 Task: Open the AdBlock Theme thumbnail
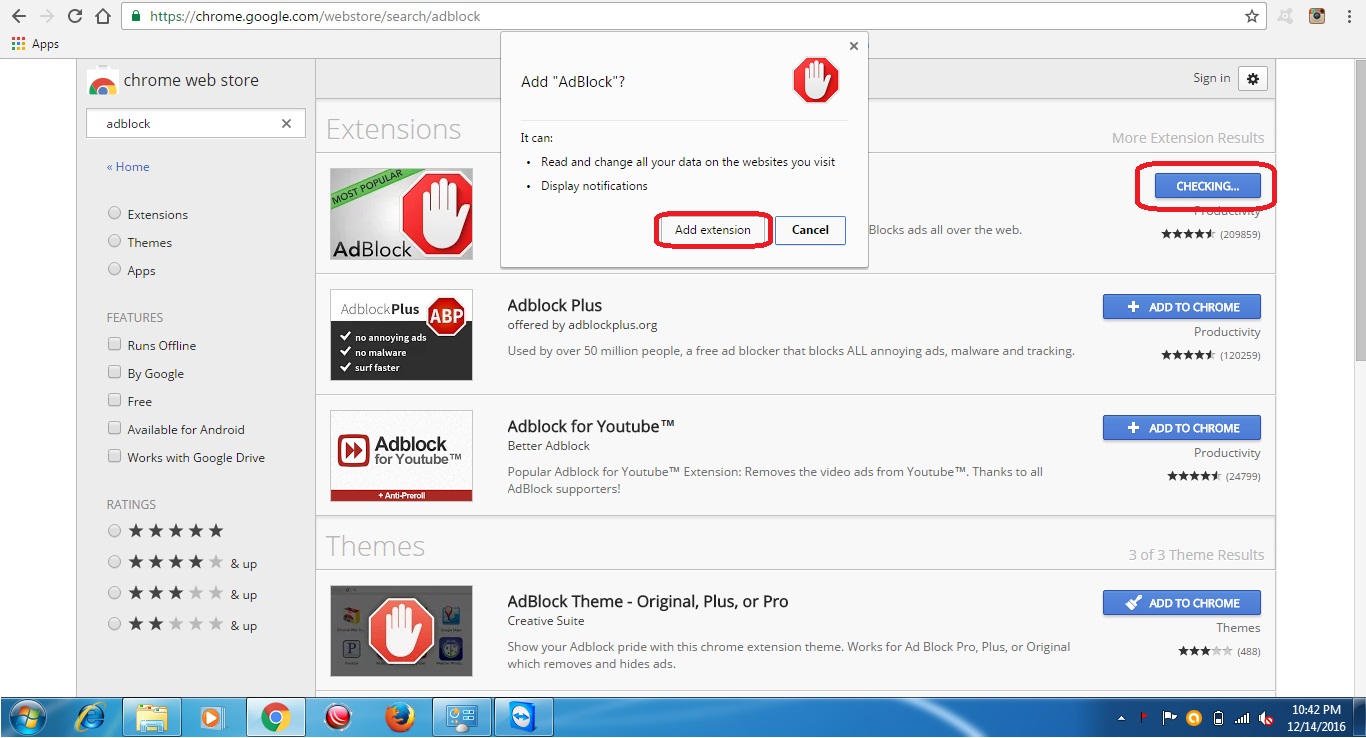(x=401, y=631)
